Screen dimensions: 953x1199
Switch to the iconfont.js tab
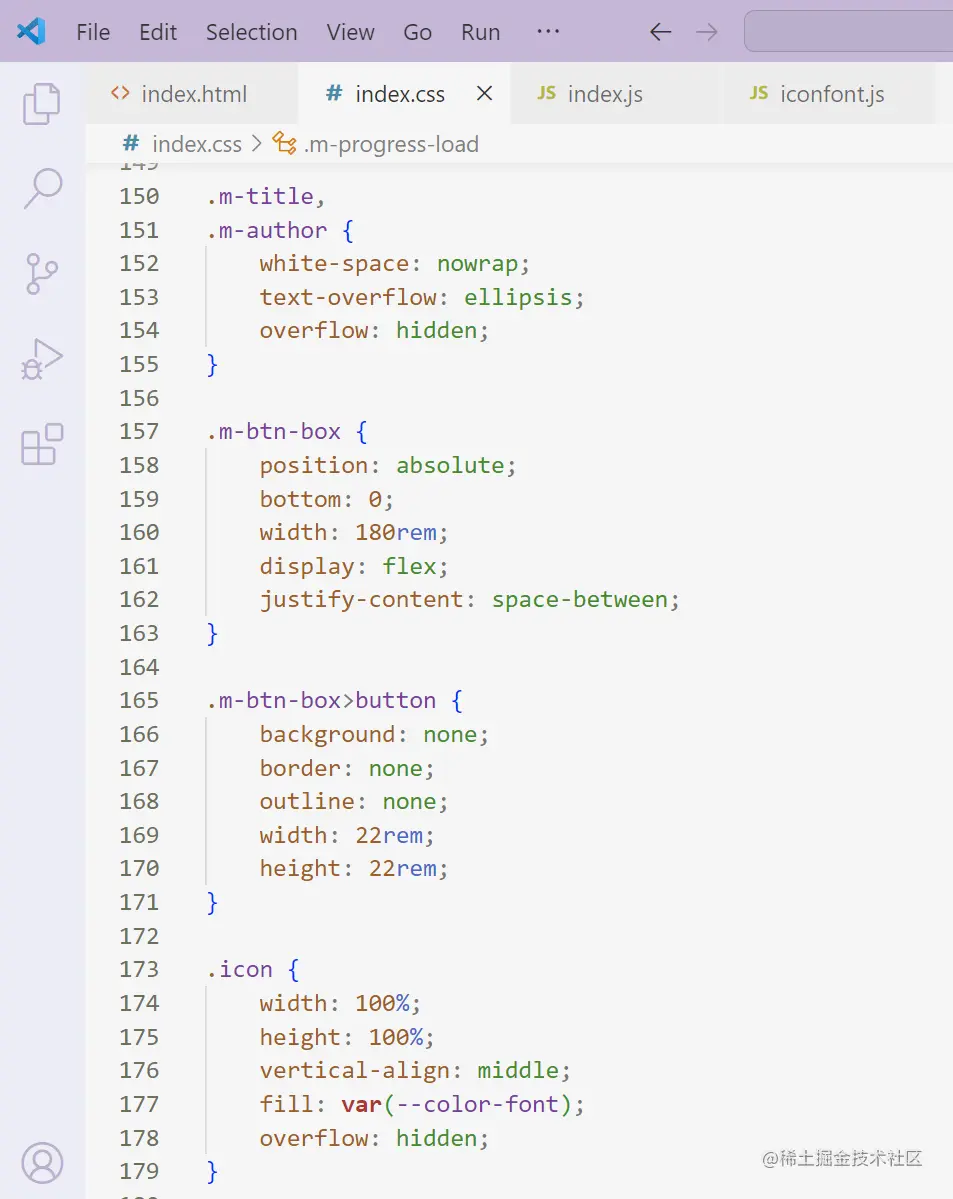tap(829, 93)
